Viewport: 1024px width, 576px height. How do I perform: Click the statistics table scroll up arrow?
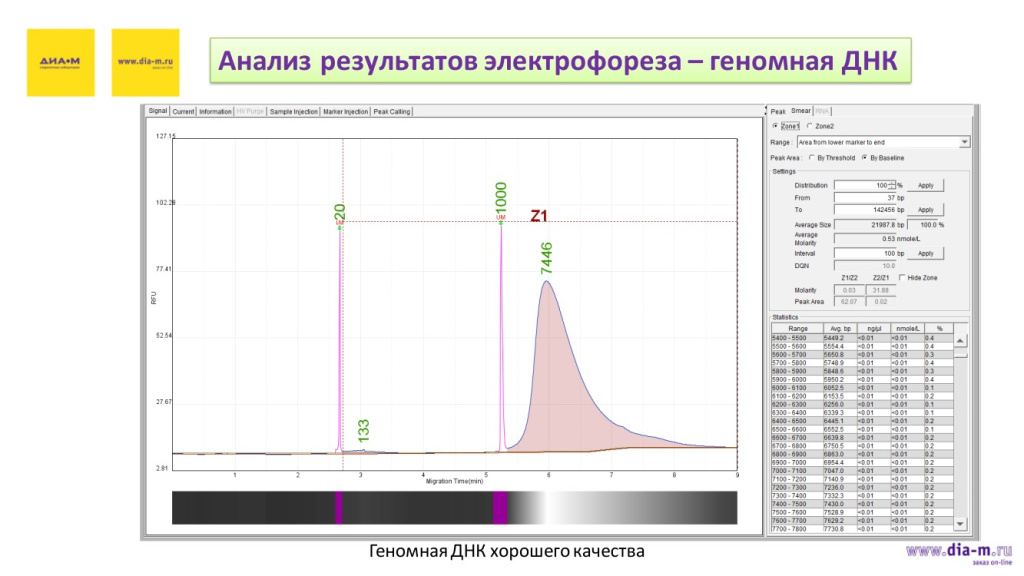click(x=961, y=339)
